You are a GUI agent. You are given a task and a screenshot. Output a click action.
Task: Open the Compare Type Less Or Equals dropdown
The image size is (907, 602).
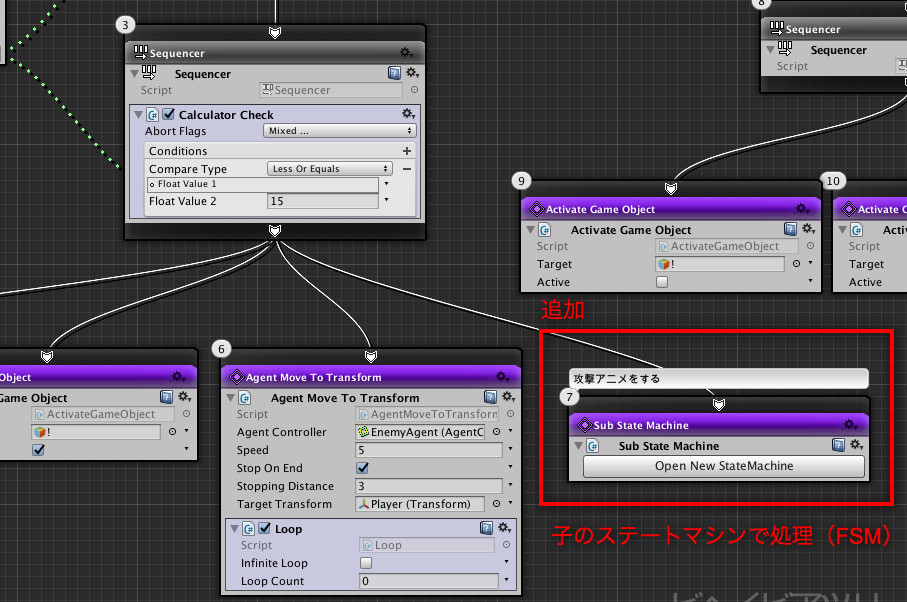coord(329,167)
